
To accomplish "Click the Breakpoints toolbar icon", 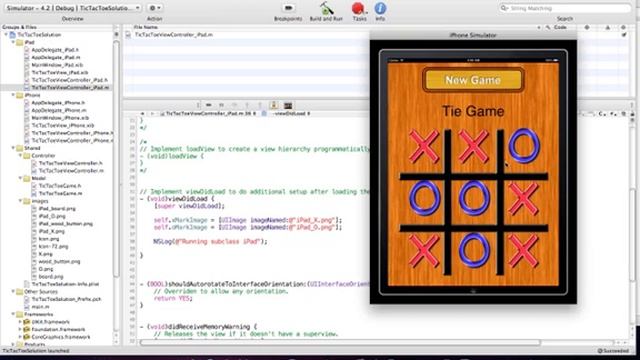I will (x=288, y=8).
